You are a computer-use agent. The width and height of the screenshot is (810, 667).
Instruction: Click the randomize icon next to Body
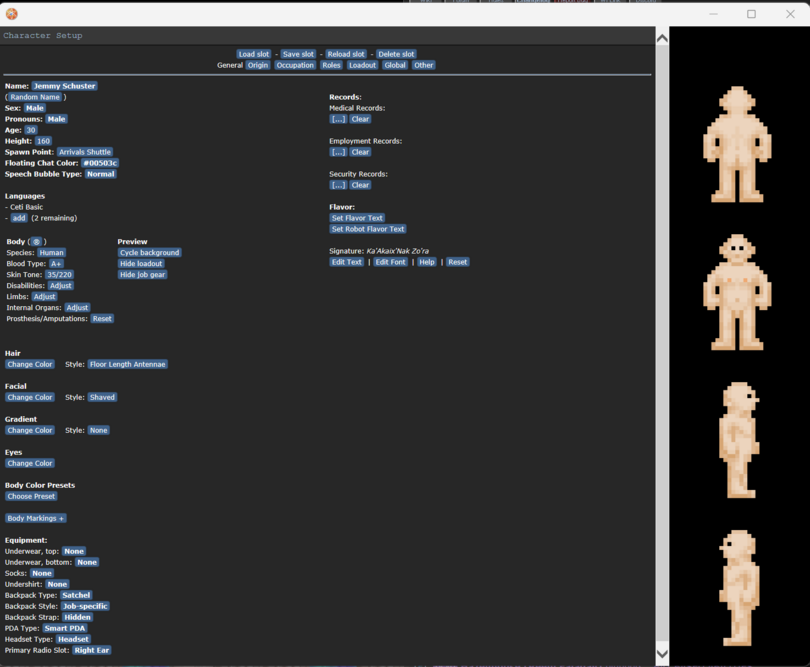[36, 242]
